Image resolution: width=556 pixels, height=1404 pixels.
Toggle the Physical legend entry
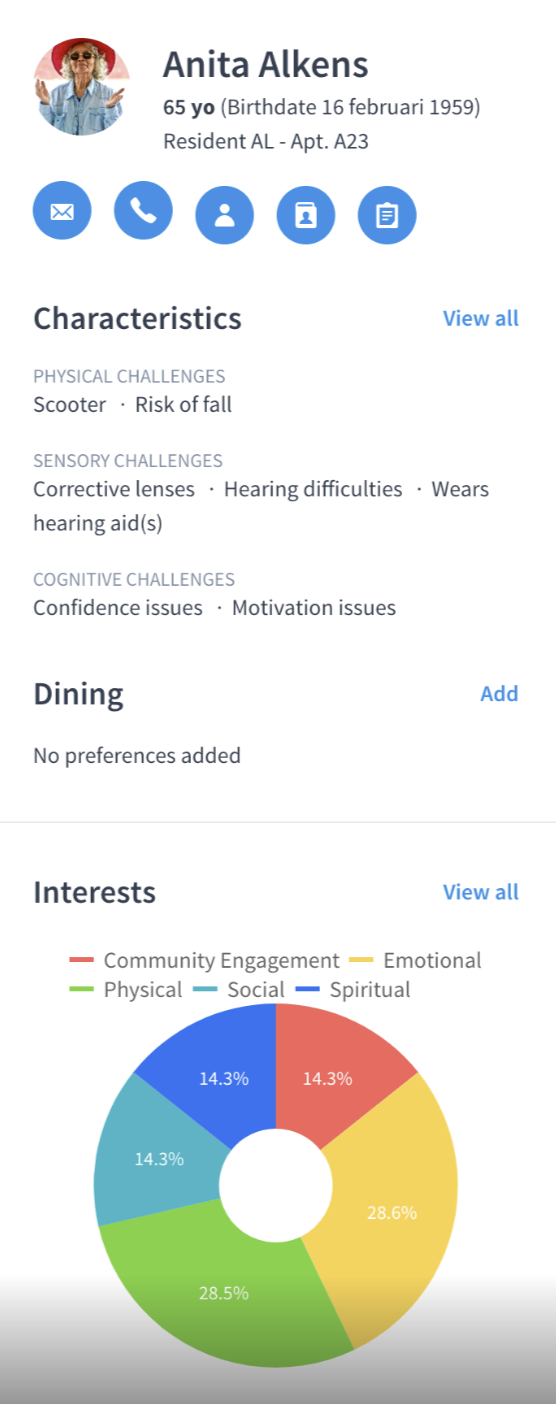click(126, 990)
